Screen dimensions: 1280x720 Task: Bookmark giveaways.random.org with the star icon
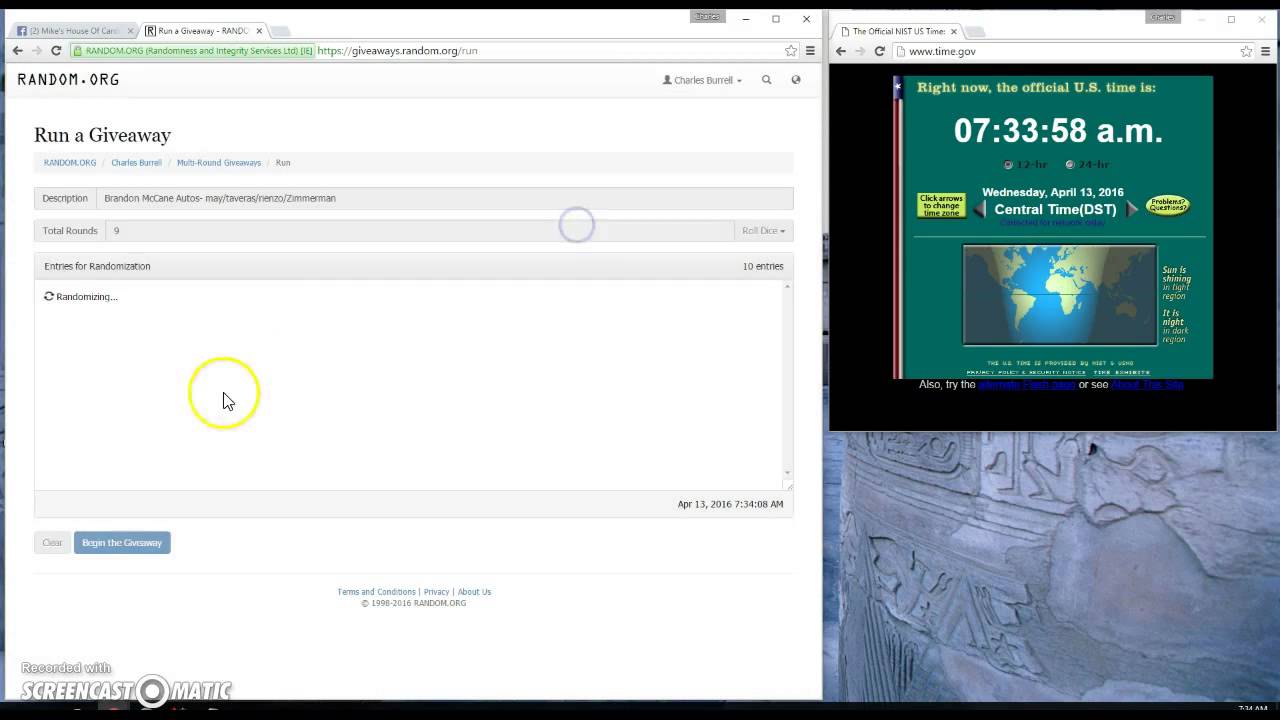click(791, 51)
